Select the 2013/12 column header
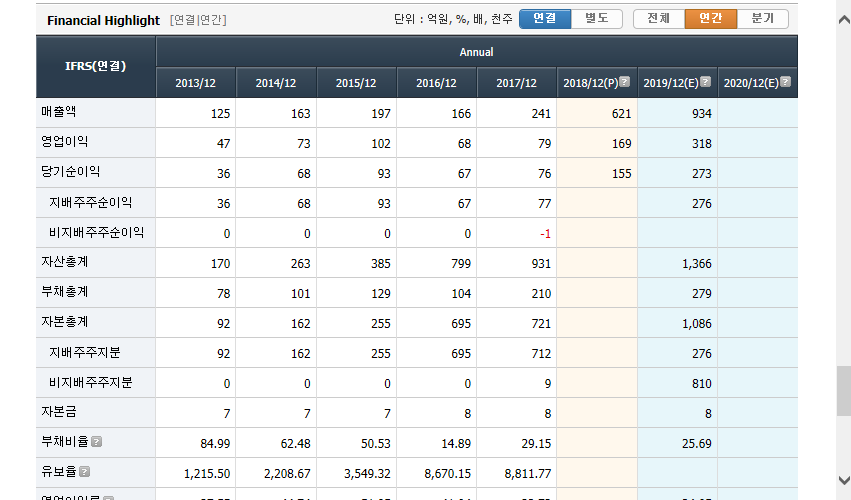The width and height of the screenshot is (851, 500). click(195, 83)
